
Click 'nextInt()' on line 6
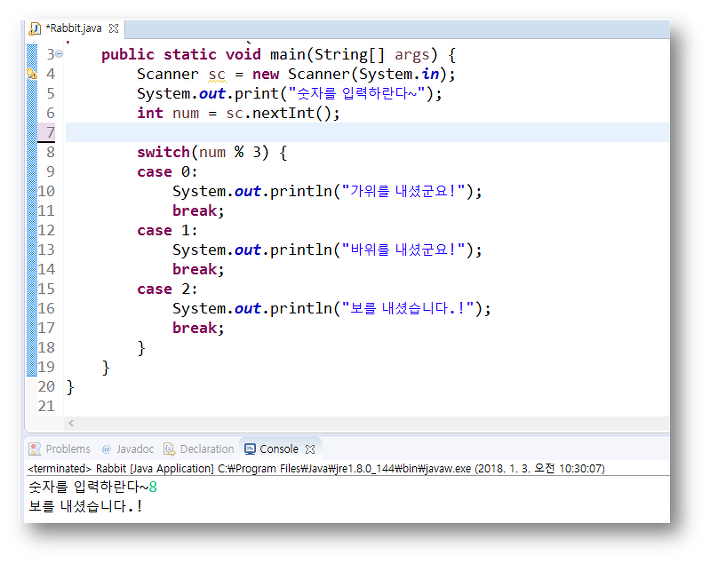point(292,113)
